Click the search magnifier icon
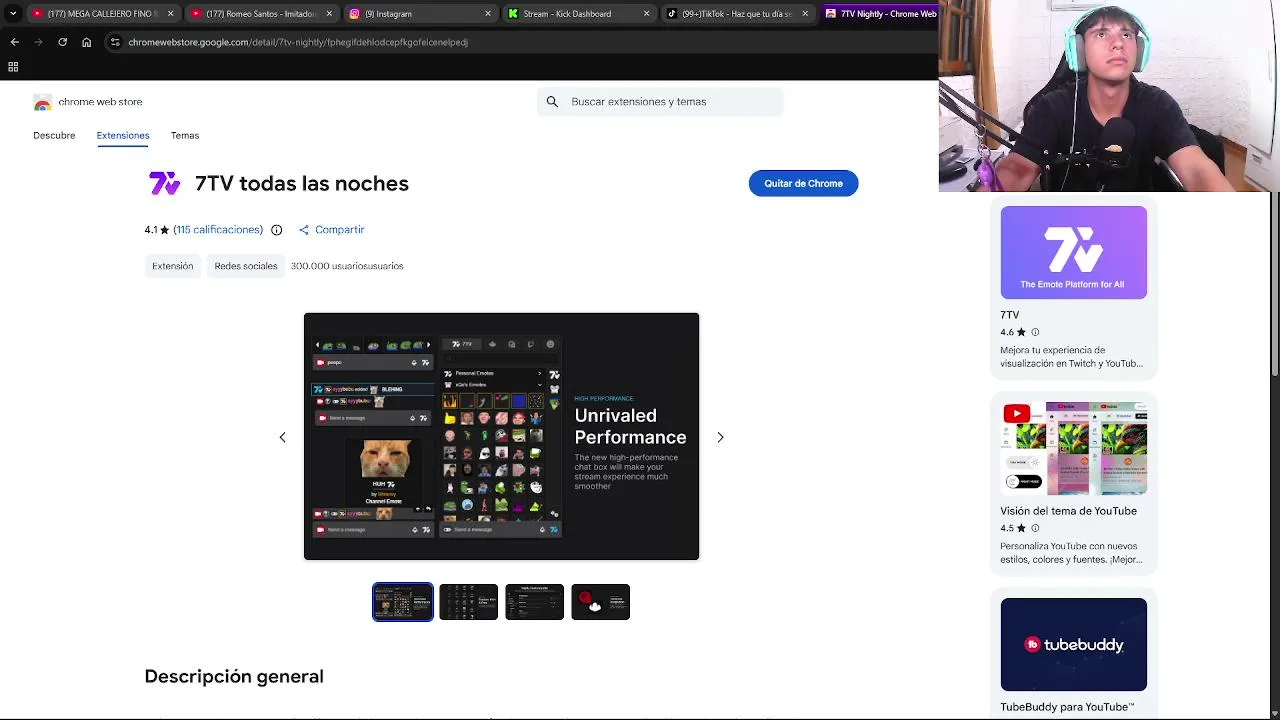The height and width of the screenshot is (720, 1280). coord(552,102)
